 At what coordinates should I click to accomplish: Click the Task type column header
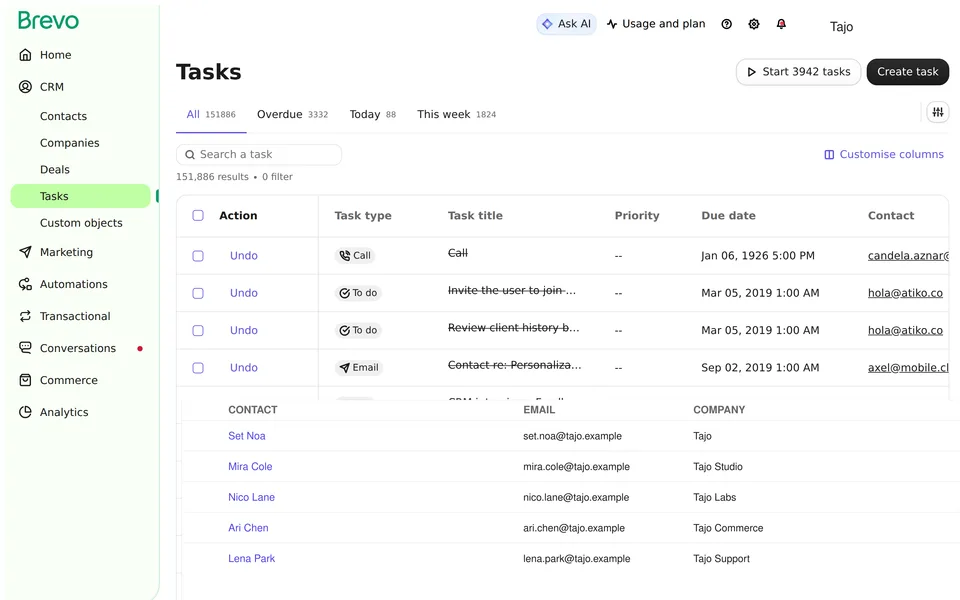pyautogui.click(x=362, y=216)
